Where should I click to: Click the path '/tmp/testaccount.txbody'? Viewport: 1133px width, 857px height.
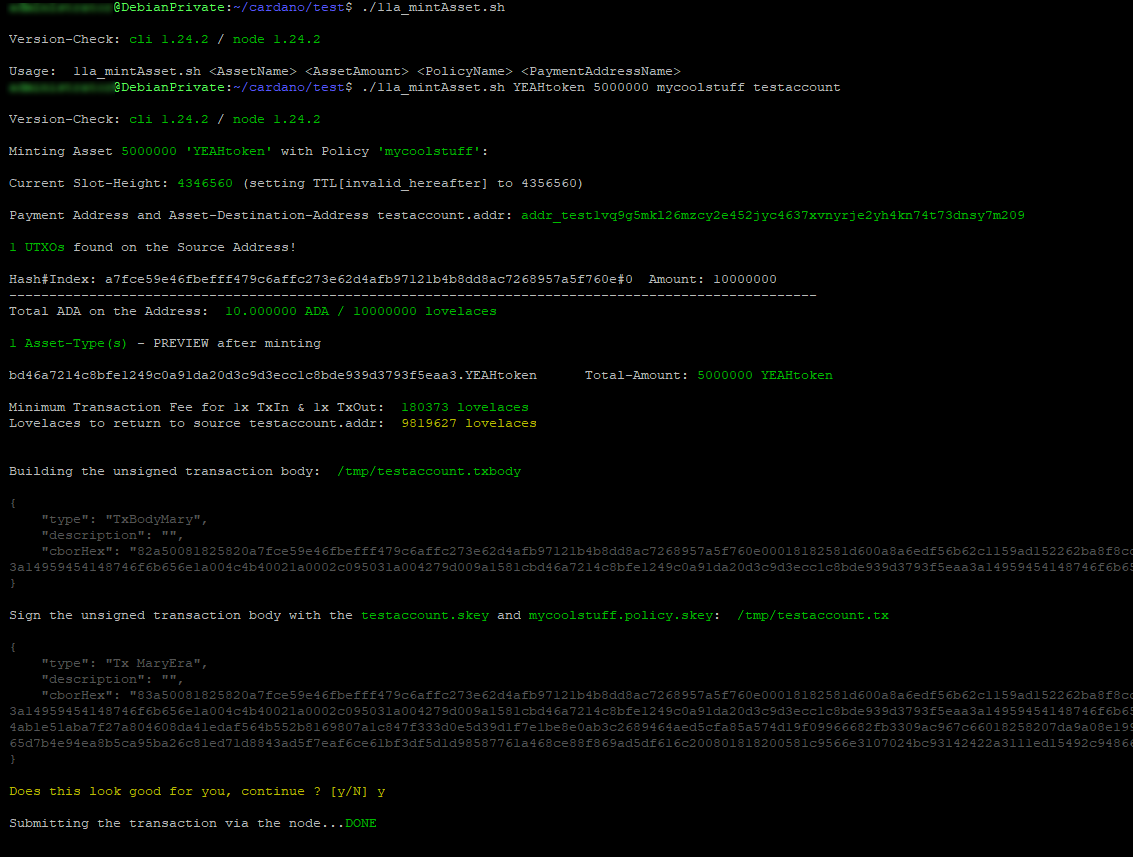428,471
